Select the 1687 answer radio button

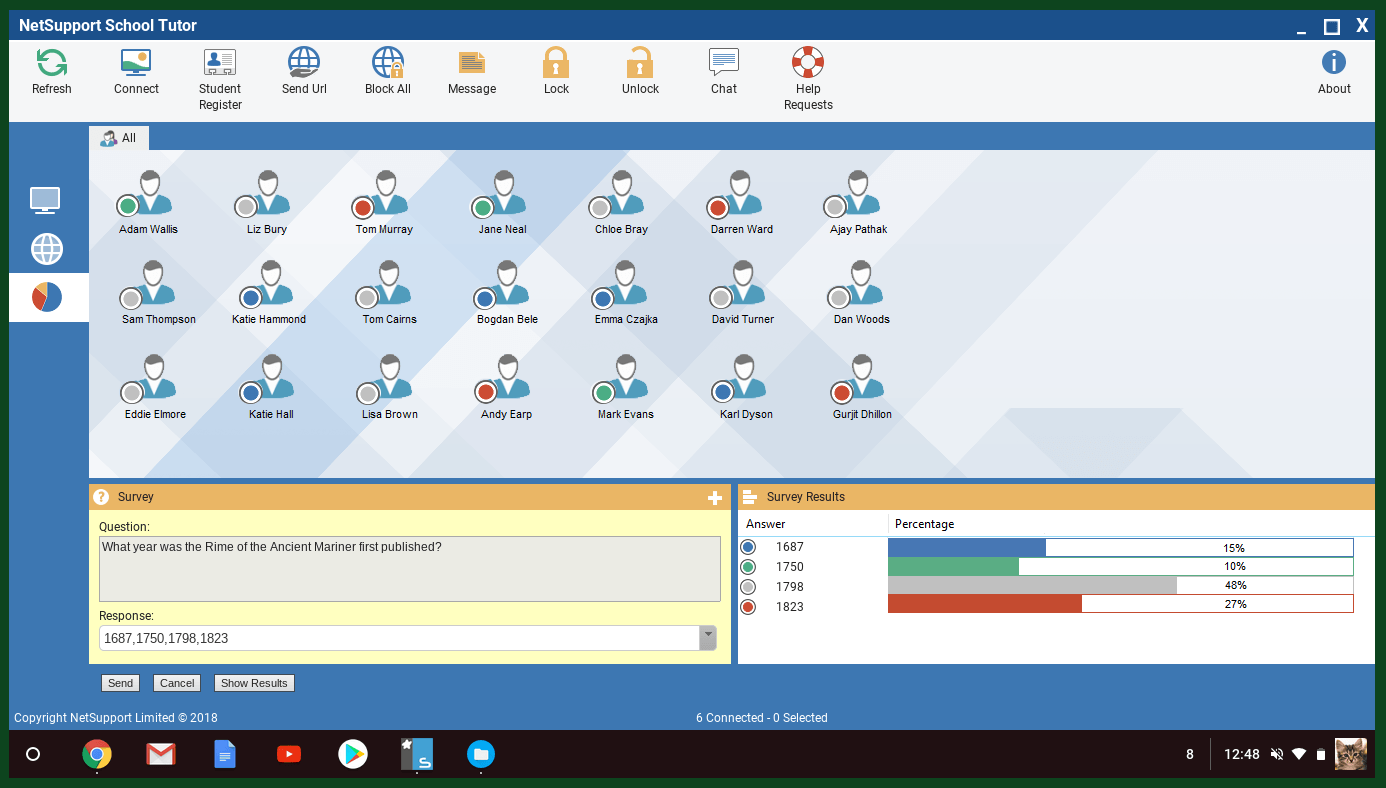click(x=748, y=547)
